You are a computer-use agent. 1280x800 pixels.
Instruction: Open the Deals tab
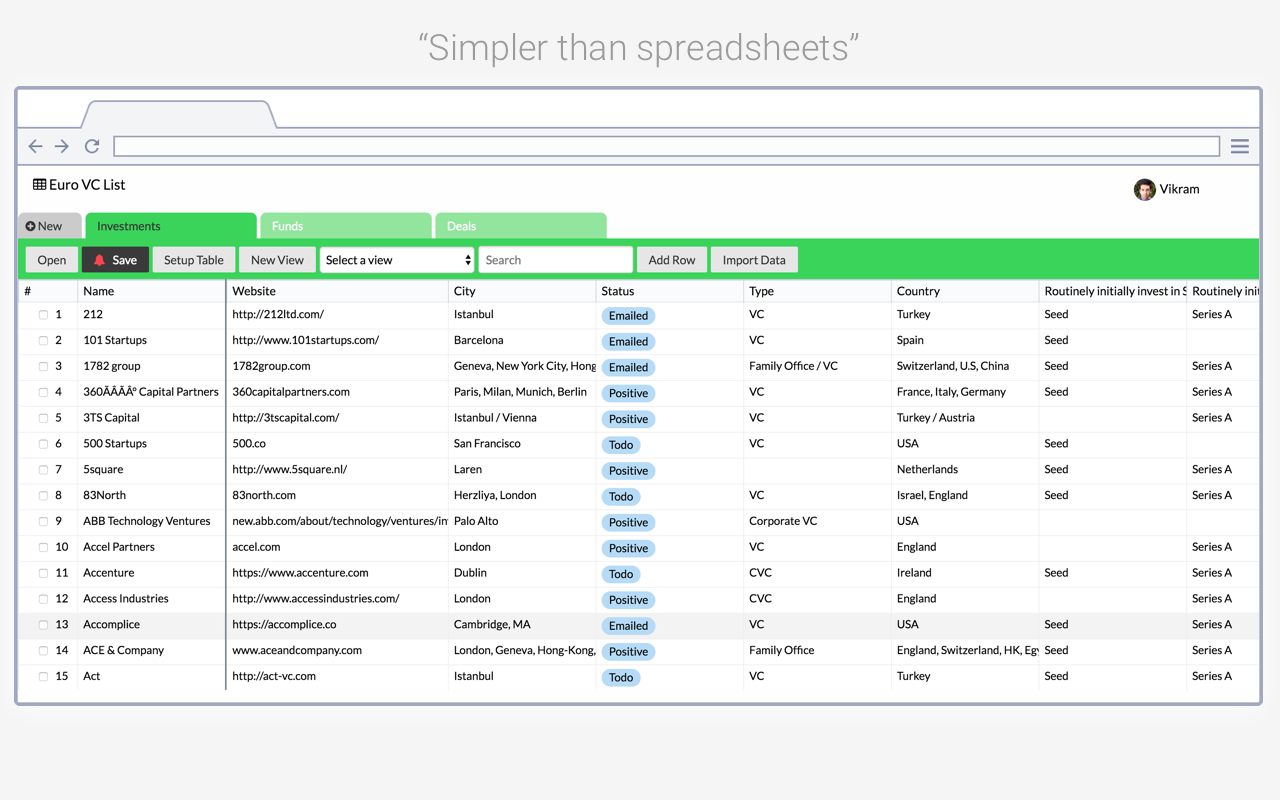[x=521, y=226]
